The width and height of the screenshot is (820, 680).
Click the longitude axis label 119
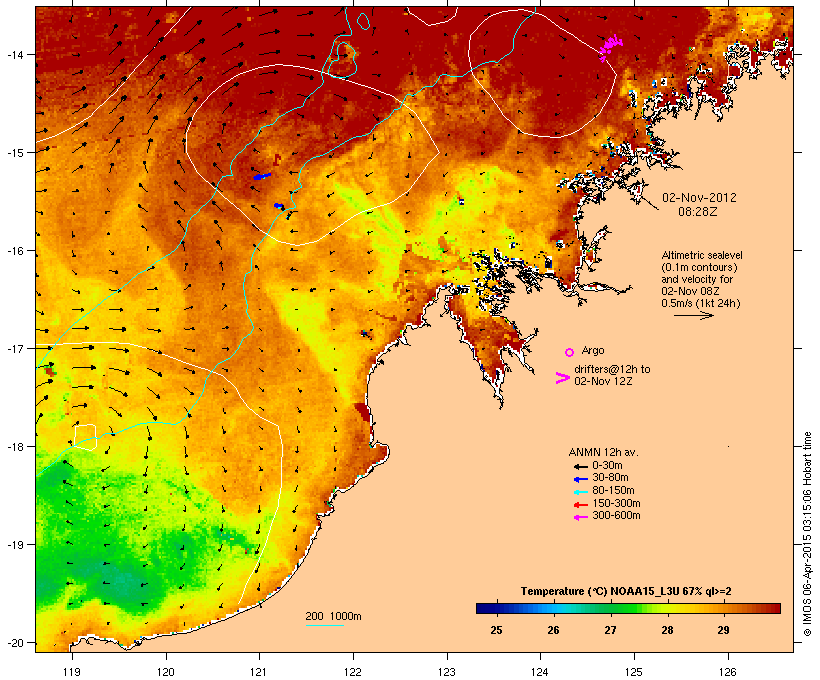pyautogui.click(x=72, y=672)
